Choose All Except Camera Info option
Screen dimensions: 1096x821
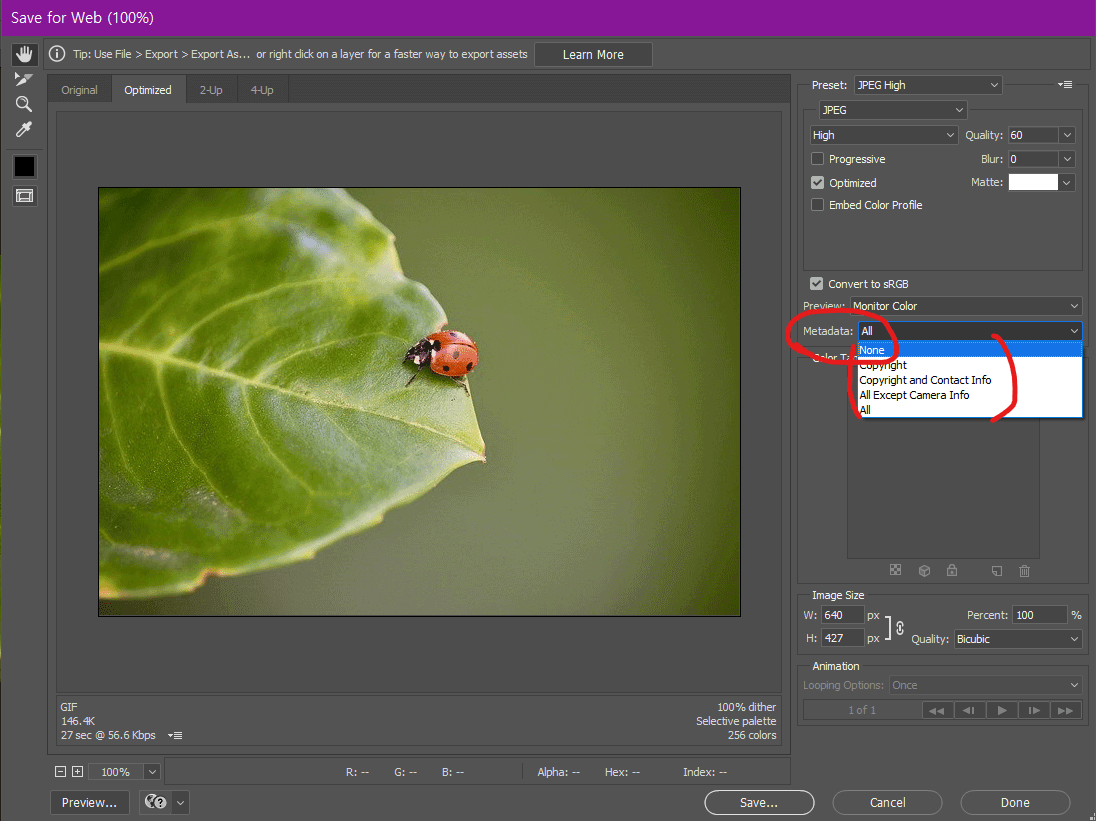pyautogui.click(x=969, y=395)
